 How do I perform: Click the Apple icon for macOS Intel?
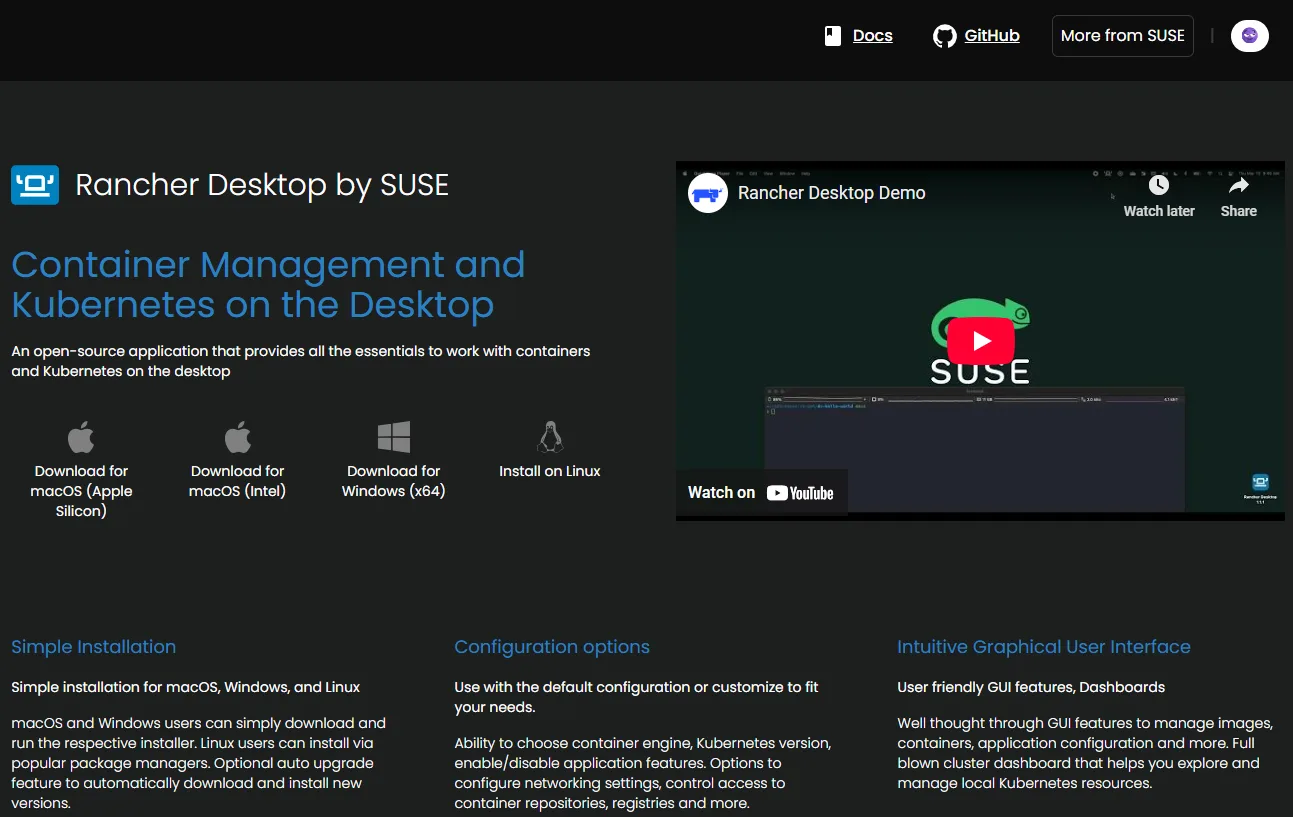click(237, 437)
